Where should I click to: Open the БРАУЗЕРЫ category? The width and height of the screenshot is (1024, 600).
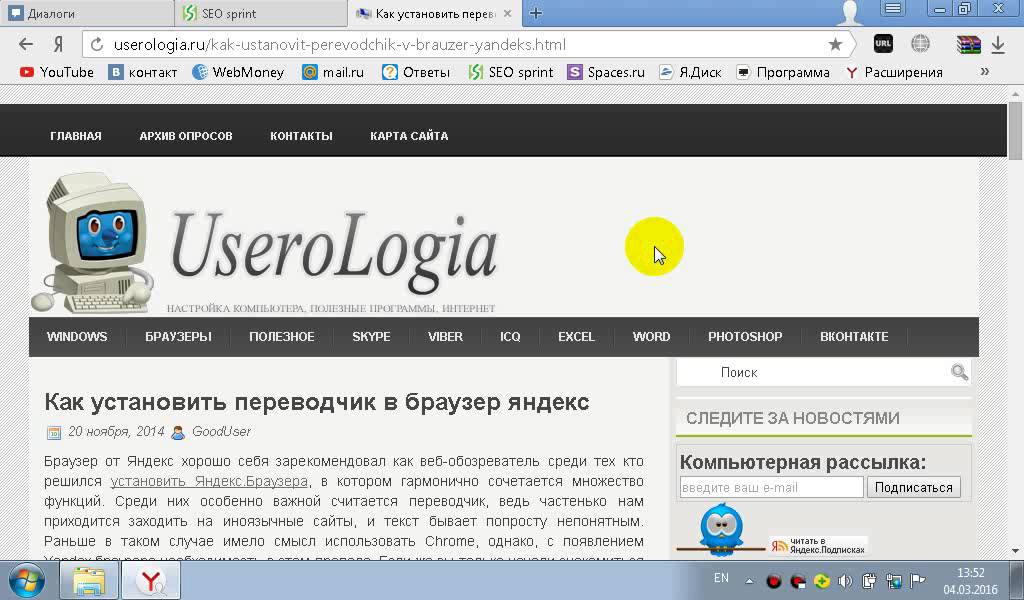click(178, 336)
